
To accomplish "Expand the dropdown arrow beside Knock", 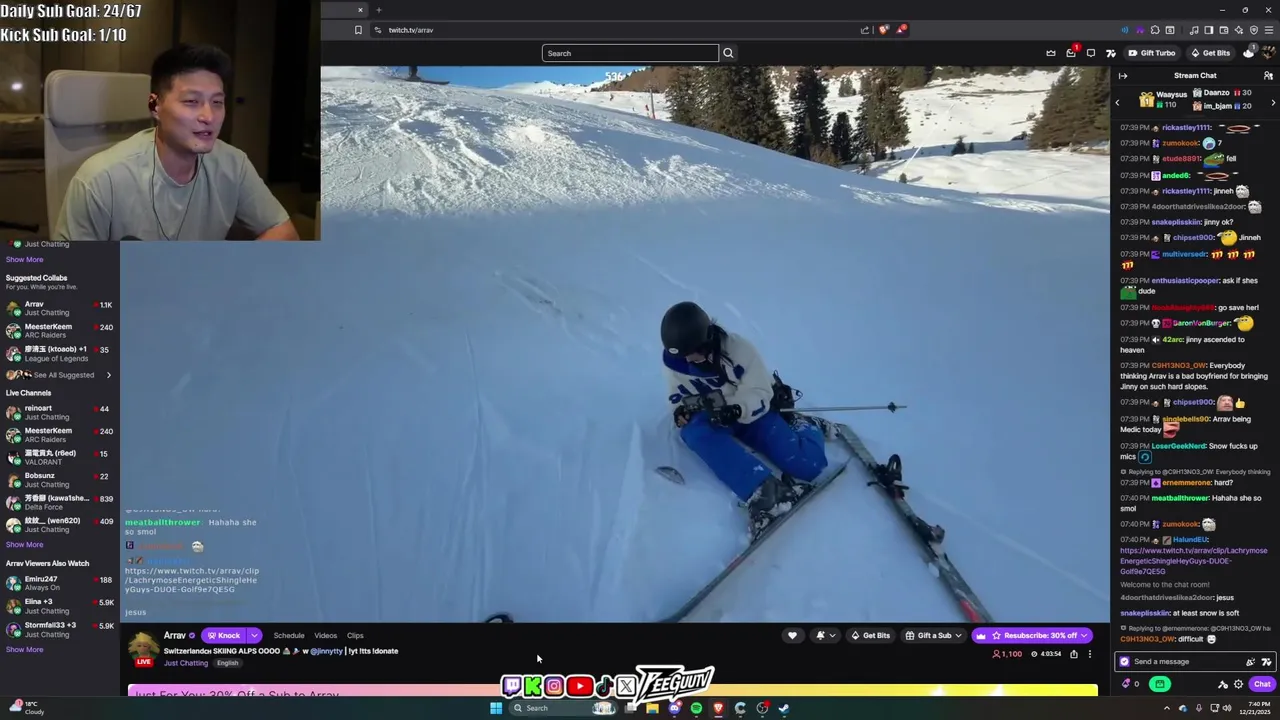I will point(254,635).
